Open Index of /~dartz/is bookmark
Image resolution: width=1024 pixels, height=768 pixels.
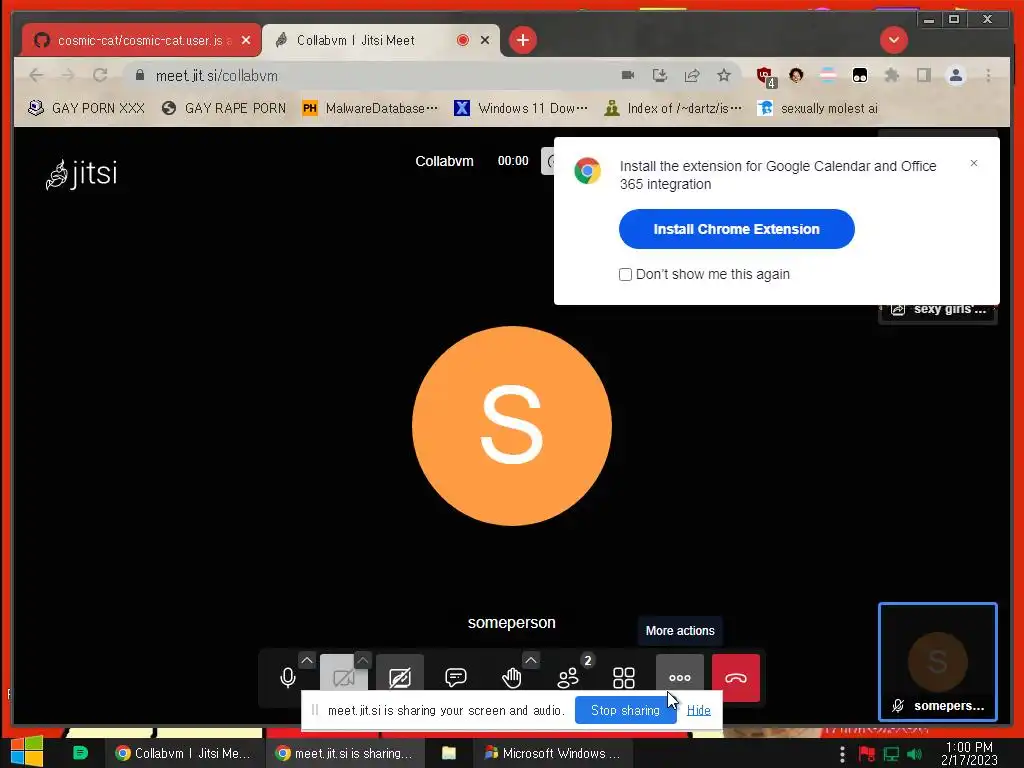(673, 108)
